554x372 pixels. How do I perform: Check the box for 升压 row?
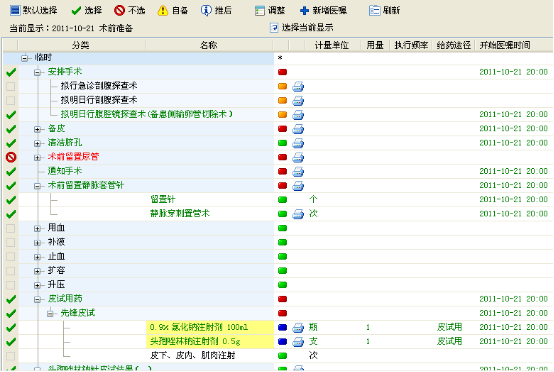pyautogui.click(x=11, y=285)
